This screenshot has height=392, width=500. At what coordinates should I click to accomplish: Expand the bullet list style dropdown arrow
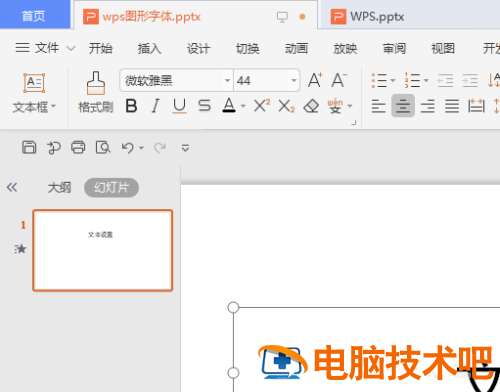click(x=392, y=80)
